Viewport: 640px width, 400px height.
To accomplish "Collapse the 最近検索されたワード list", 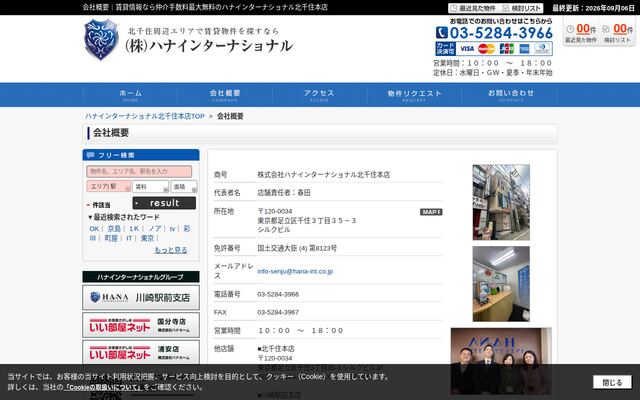I will click(124, 217).
